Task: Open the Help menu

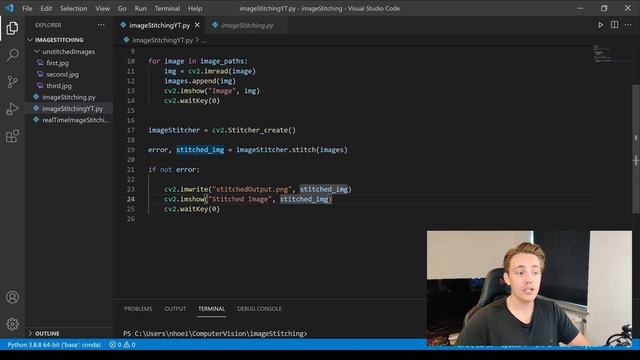Action: click(195, 8)
